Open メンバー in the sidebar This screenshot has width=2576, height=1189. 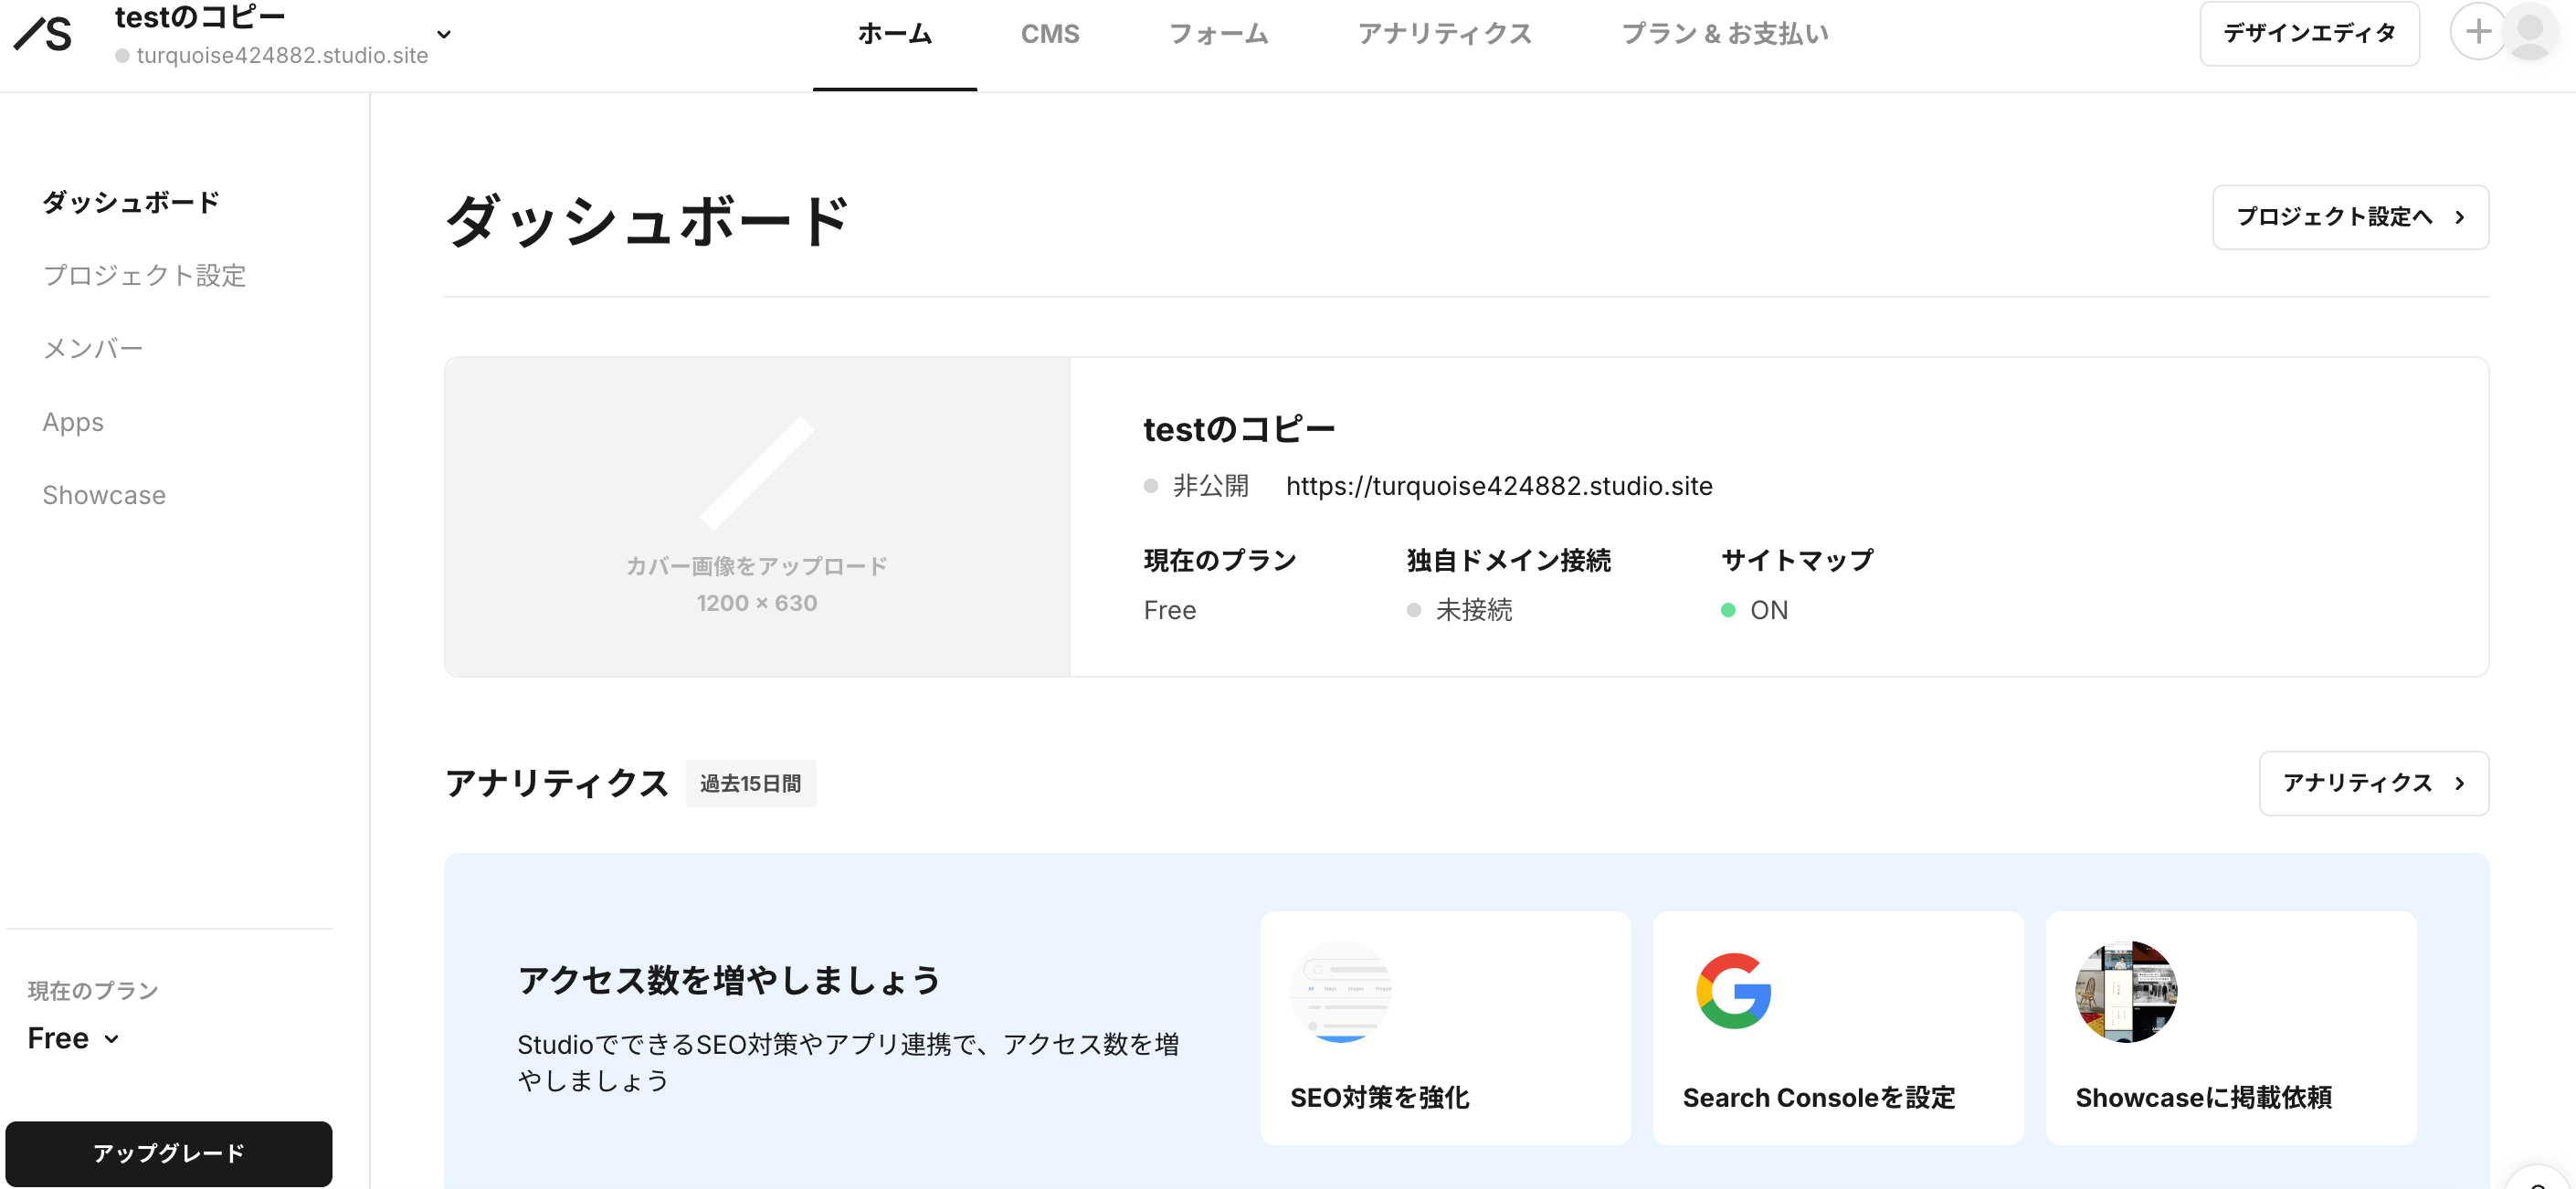(x=93, y=347)
